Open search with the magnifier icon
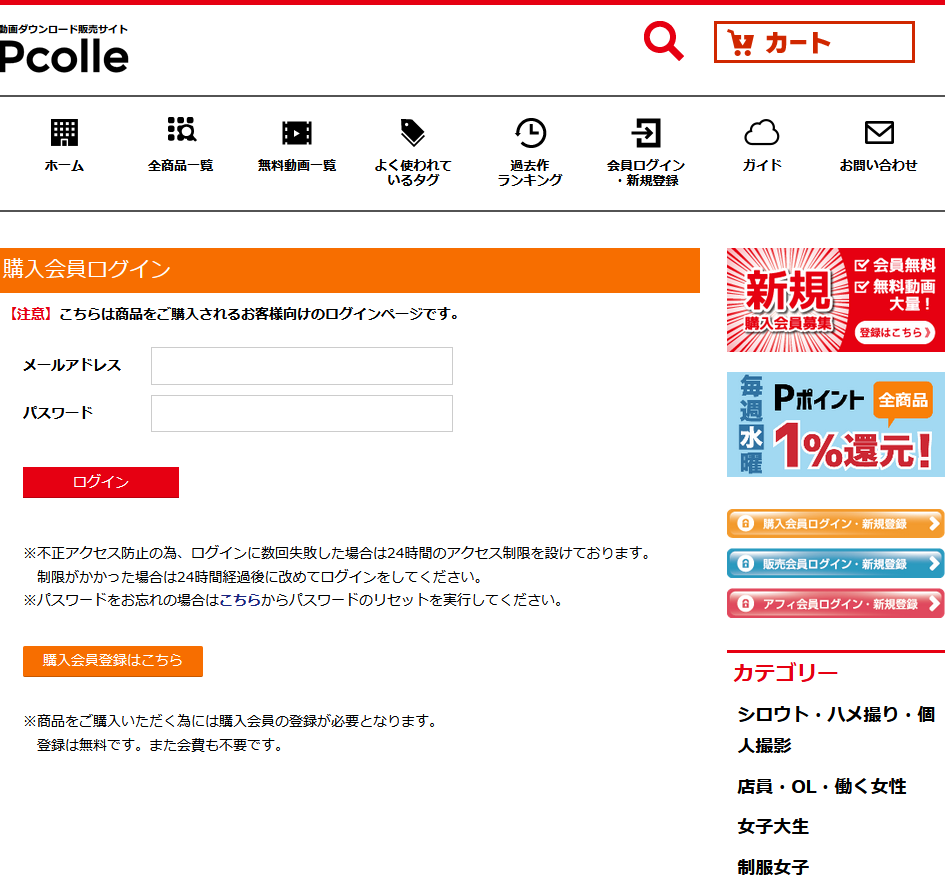945x880 pixels. pos(662,42)
